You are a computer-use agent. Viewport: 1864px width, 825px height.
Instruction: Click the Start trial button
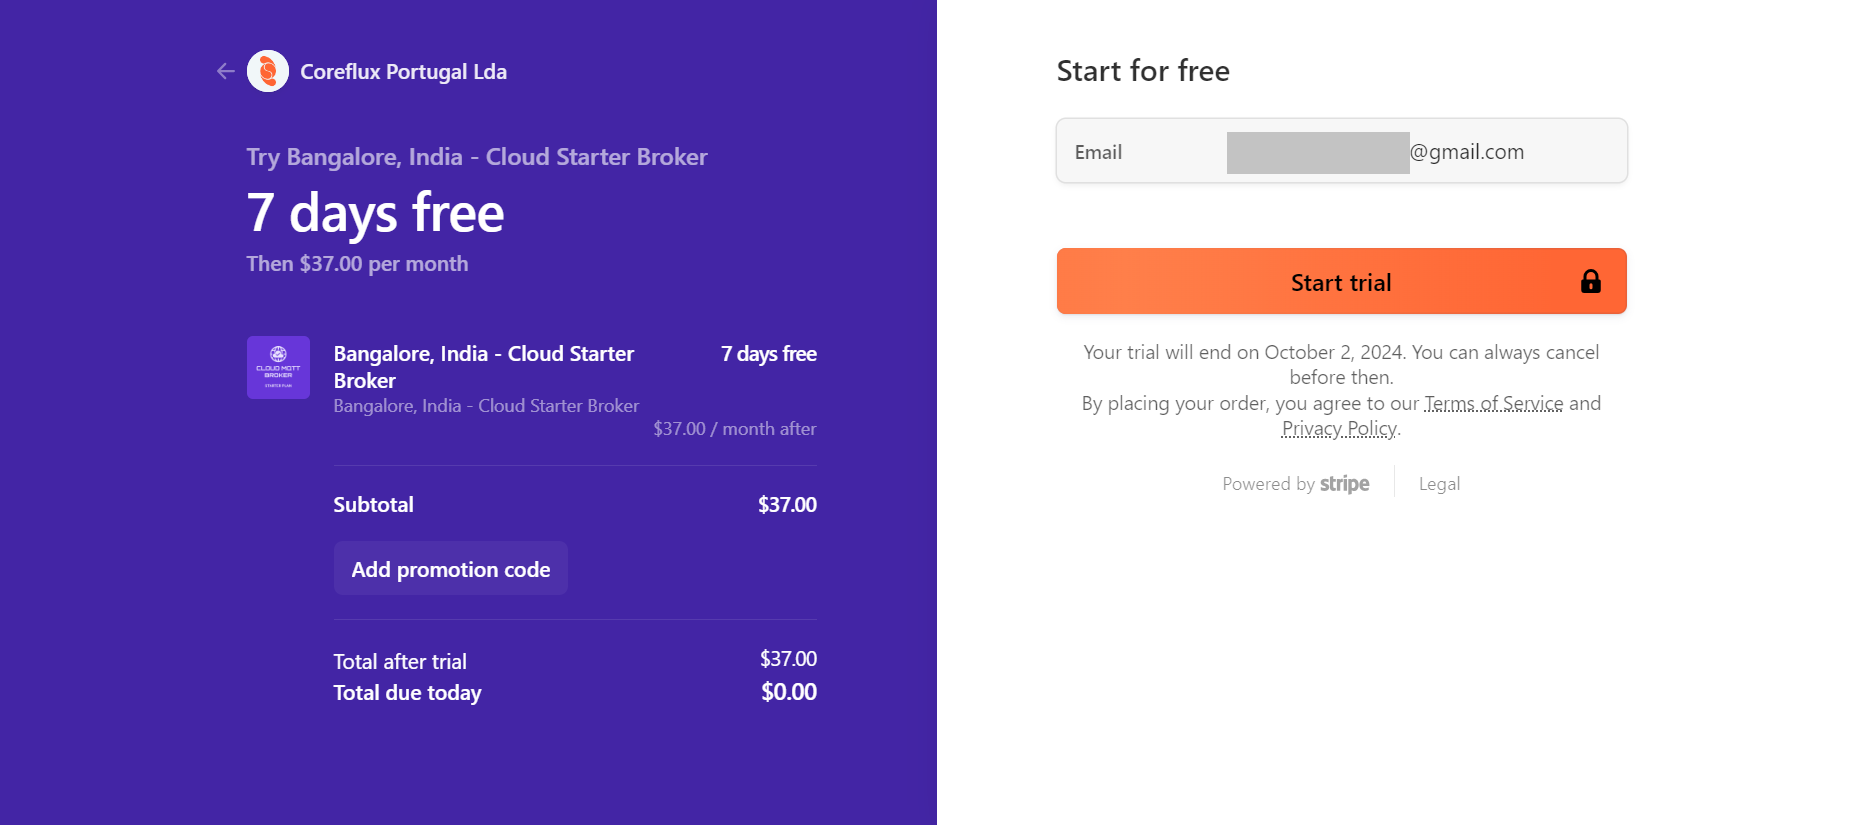[x=1341, y=281]
